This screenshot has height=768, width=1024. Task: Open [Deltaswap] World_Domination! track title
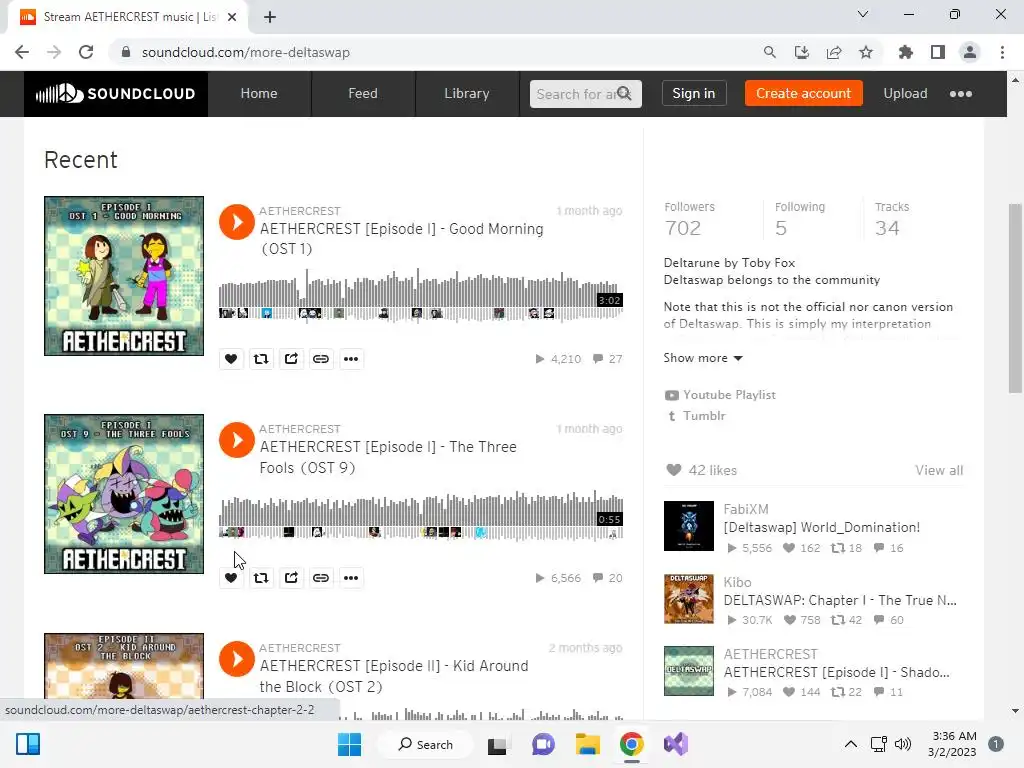pos(822,528)
